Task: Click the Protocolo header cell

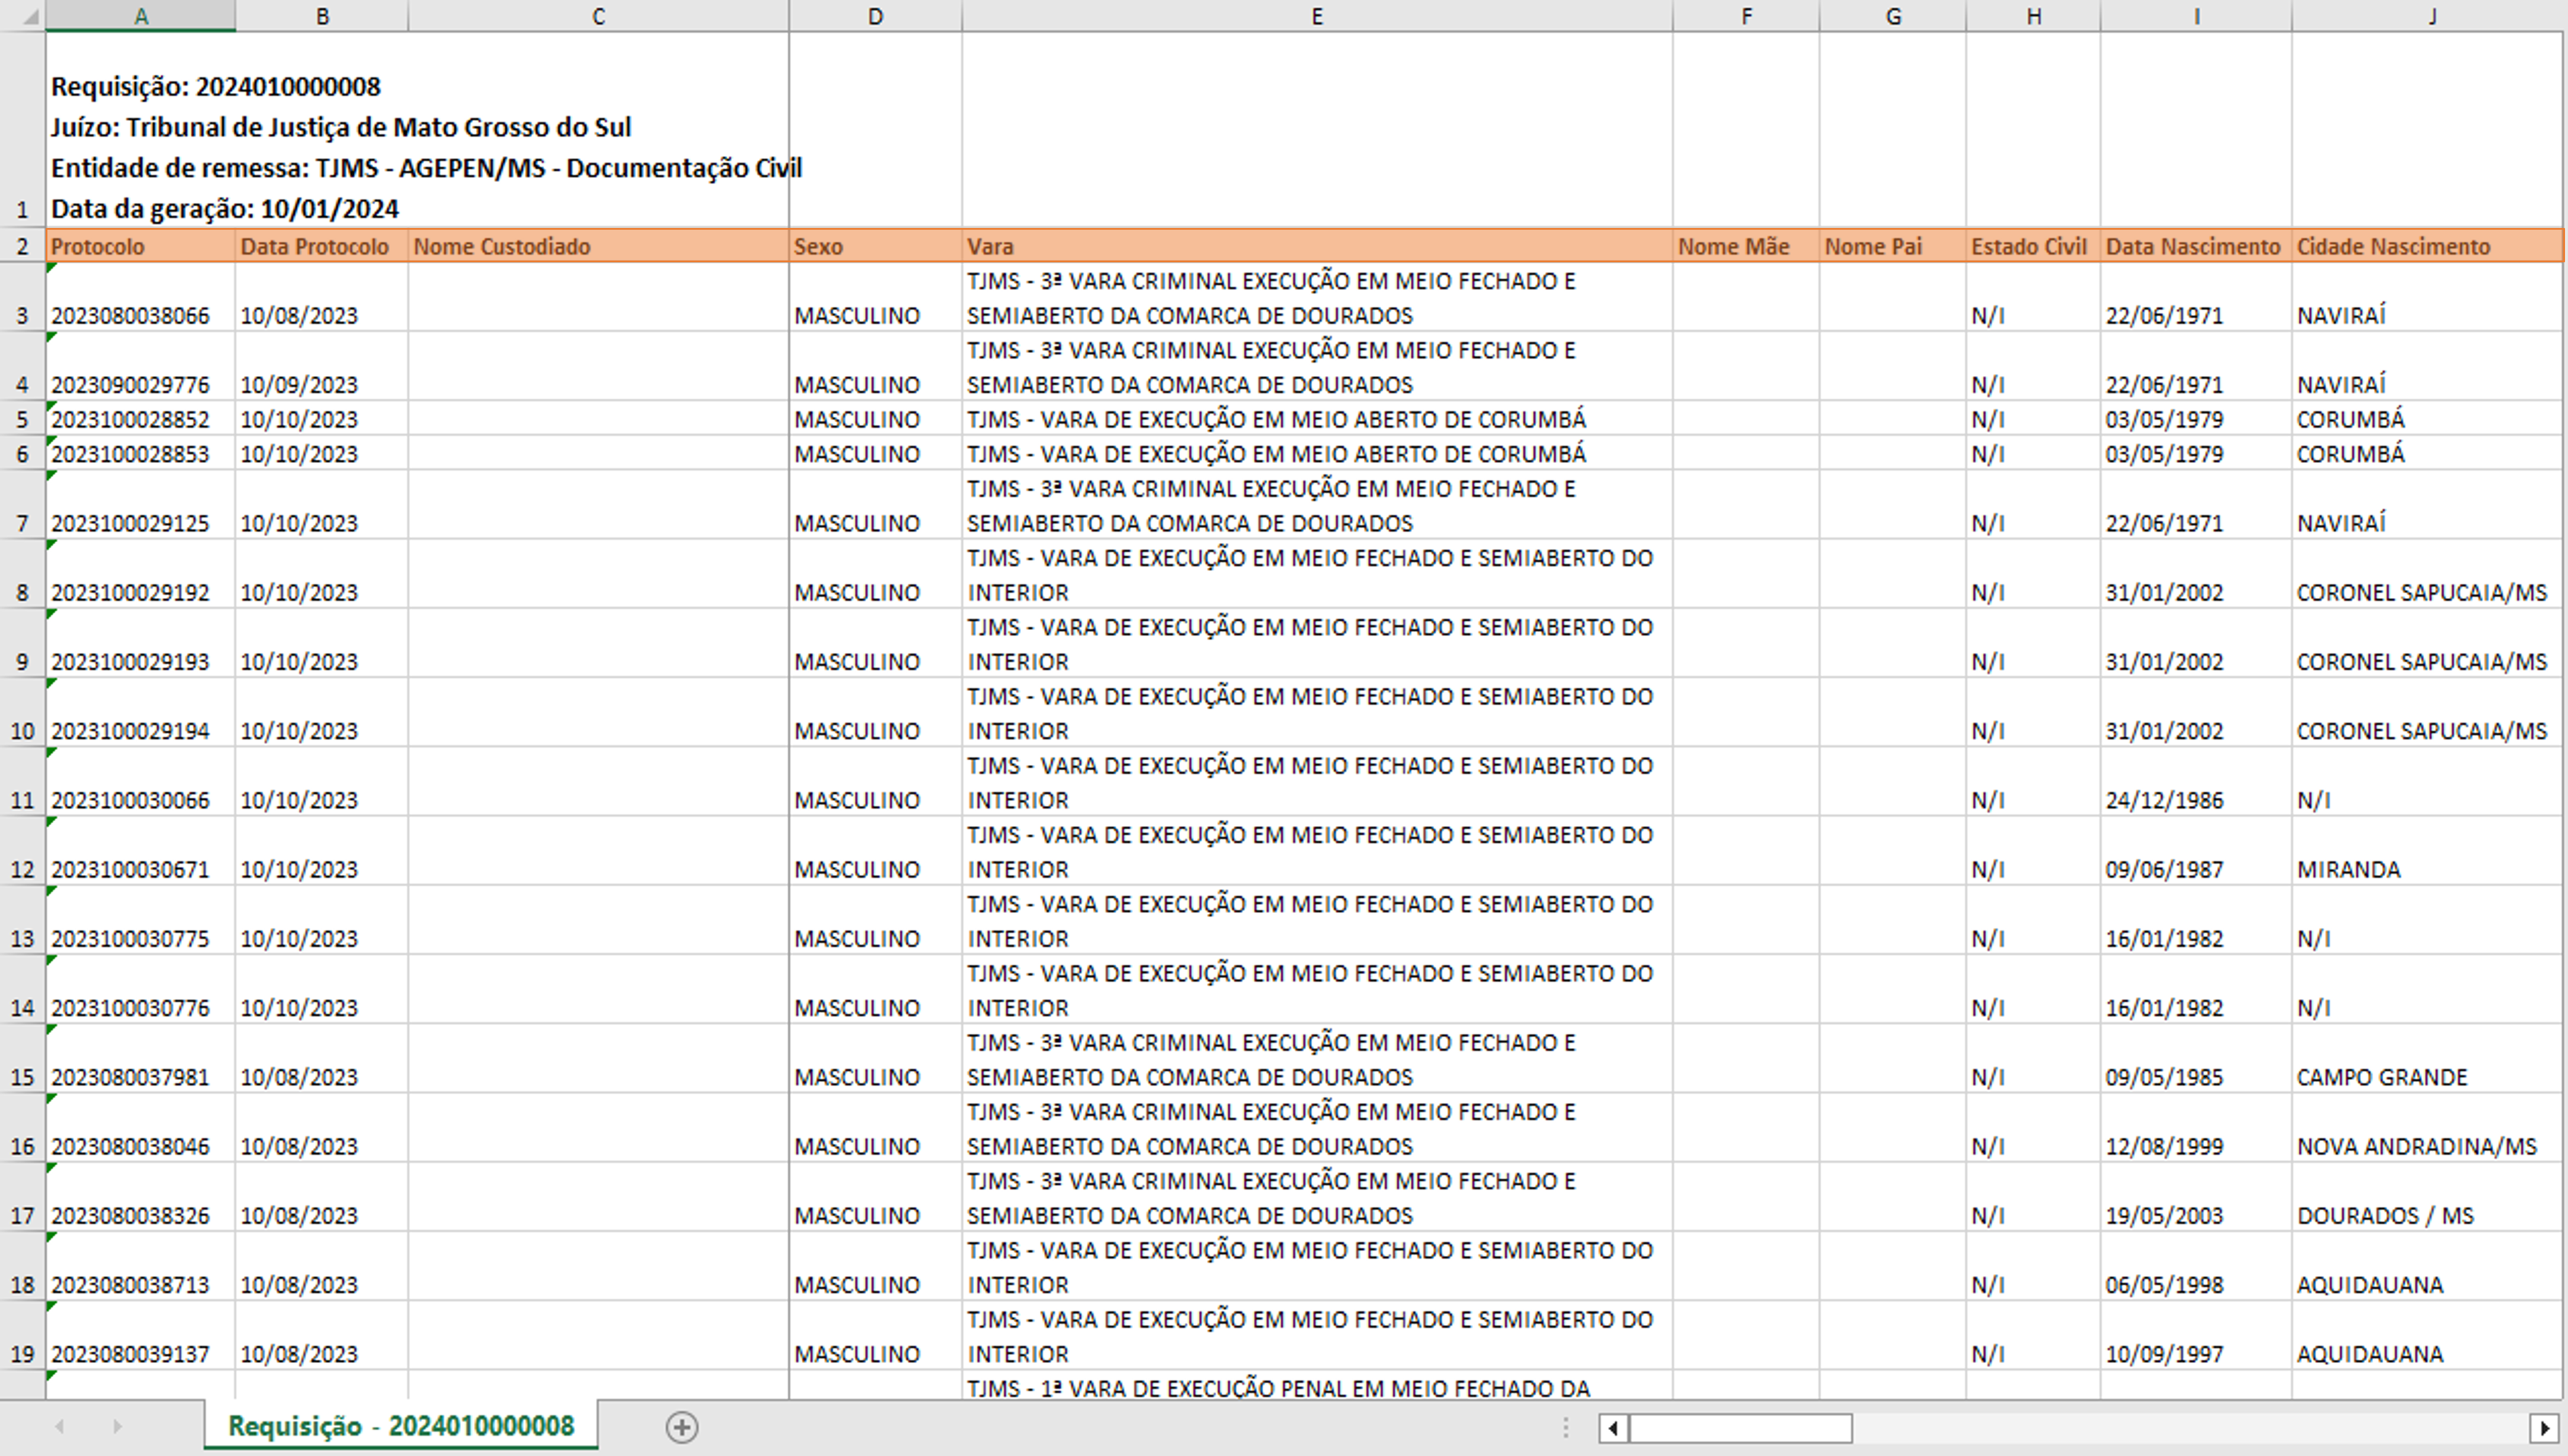Action: coord(141,246)
